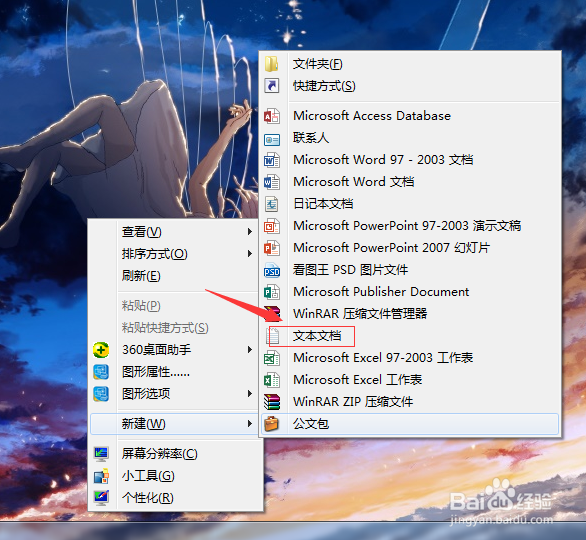The width and height of the screenshot is (586, 540).
Task: Click the 360 desktop assistant green icon
Action: pyautogui.click(x=101, y=350)
